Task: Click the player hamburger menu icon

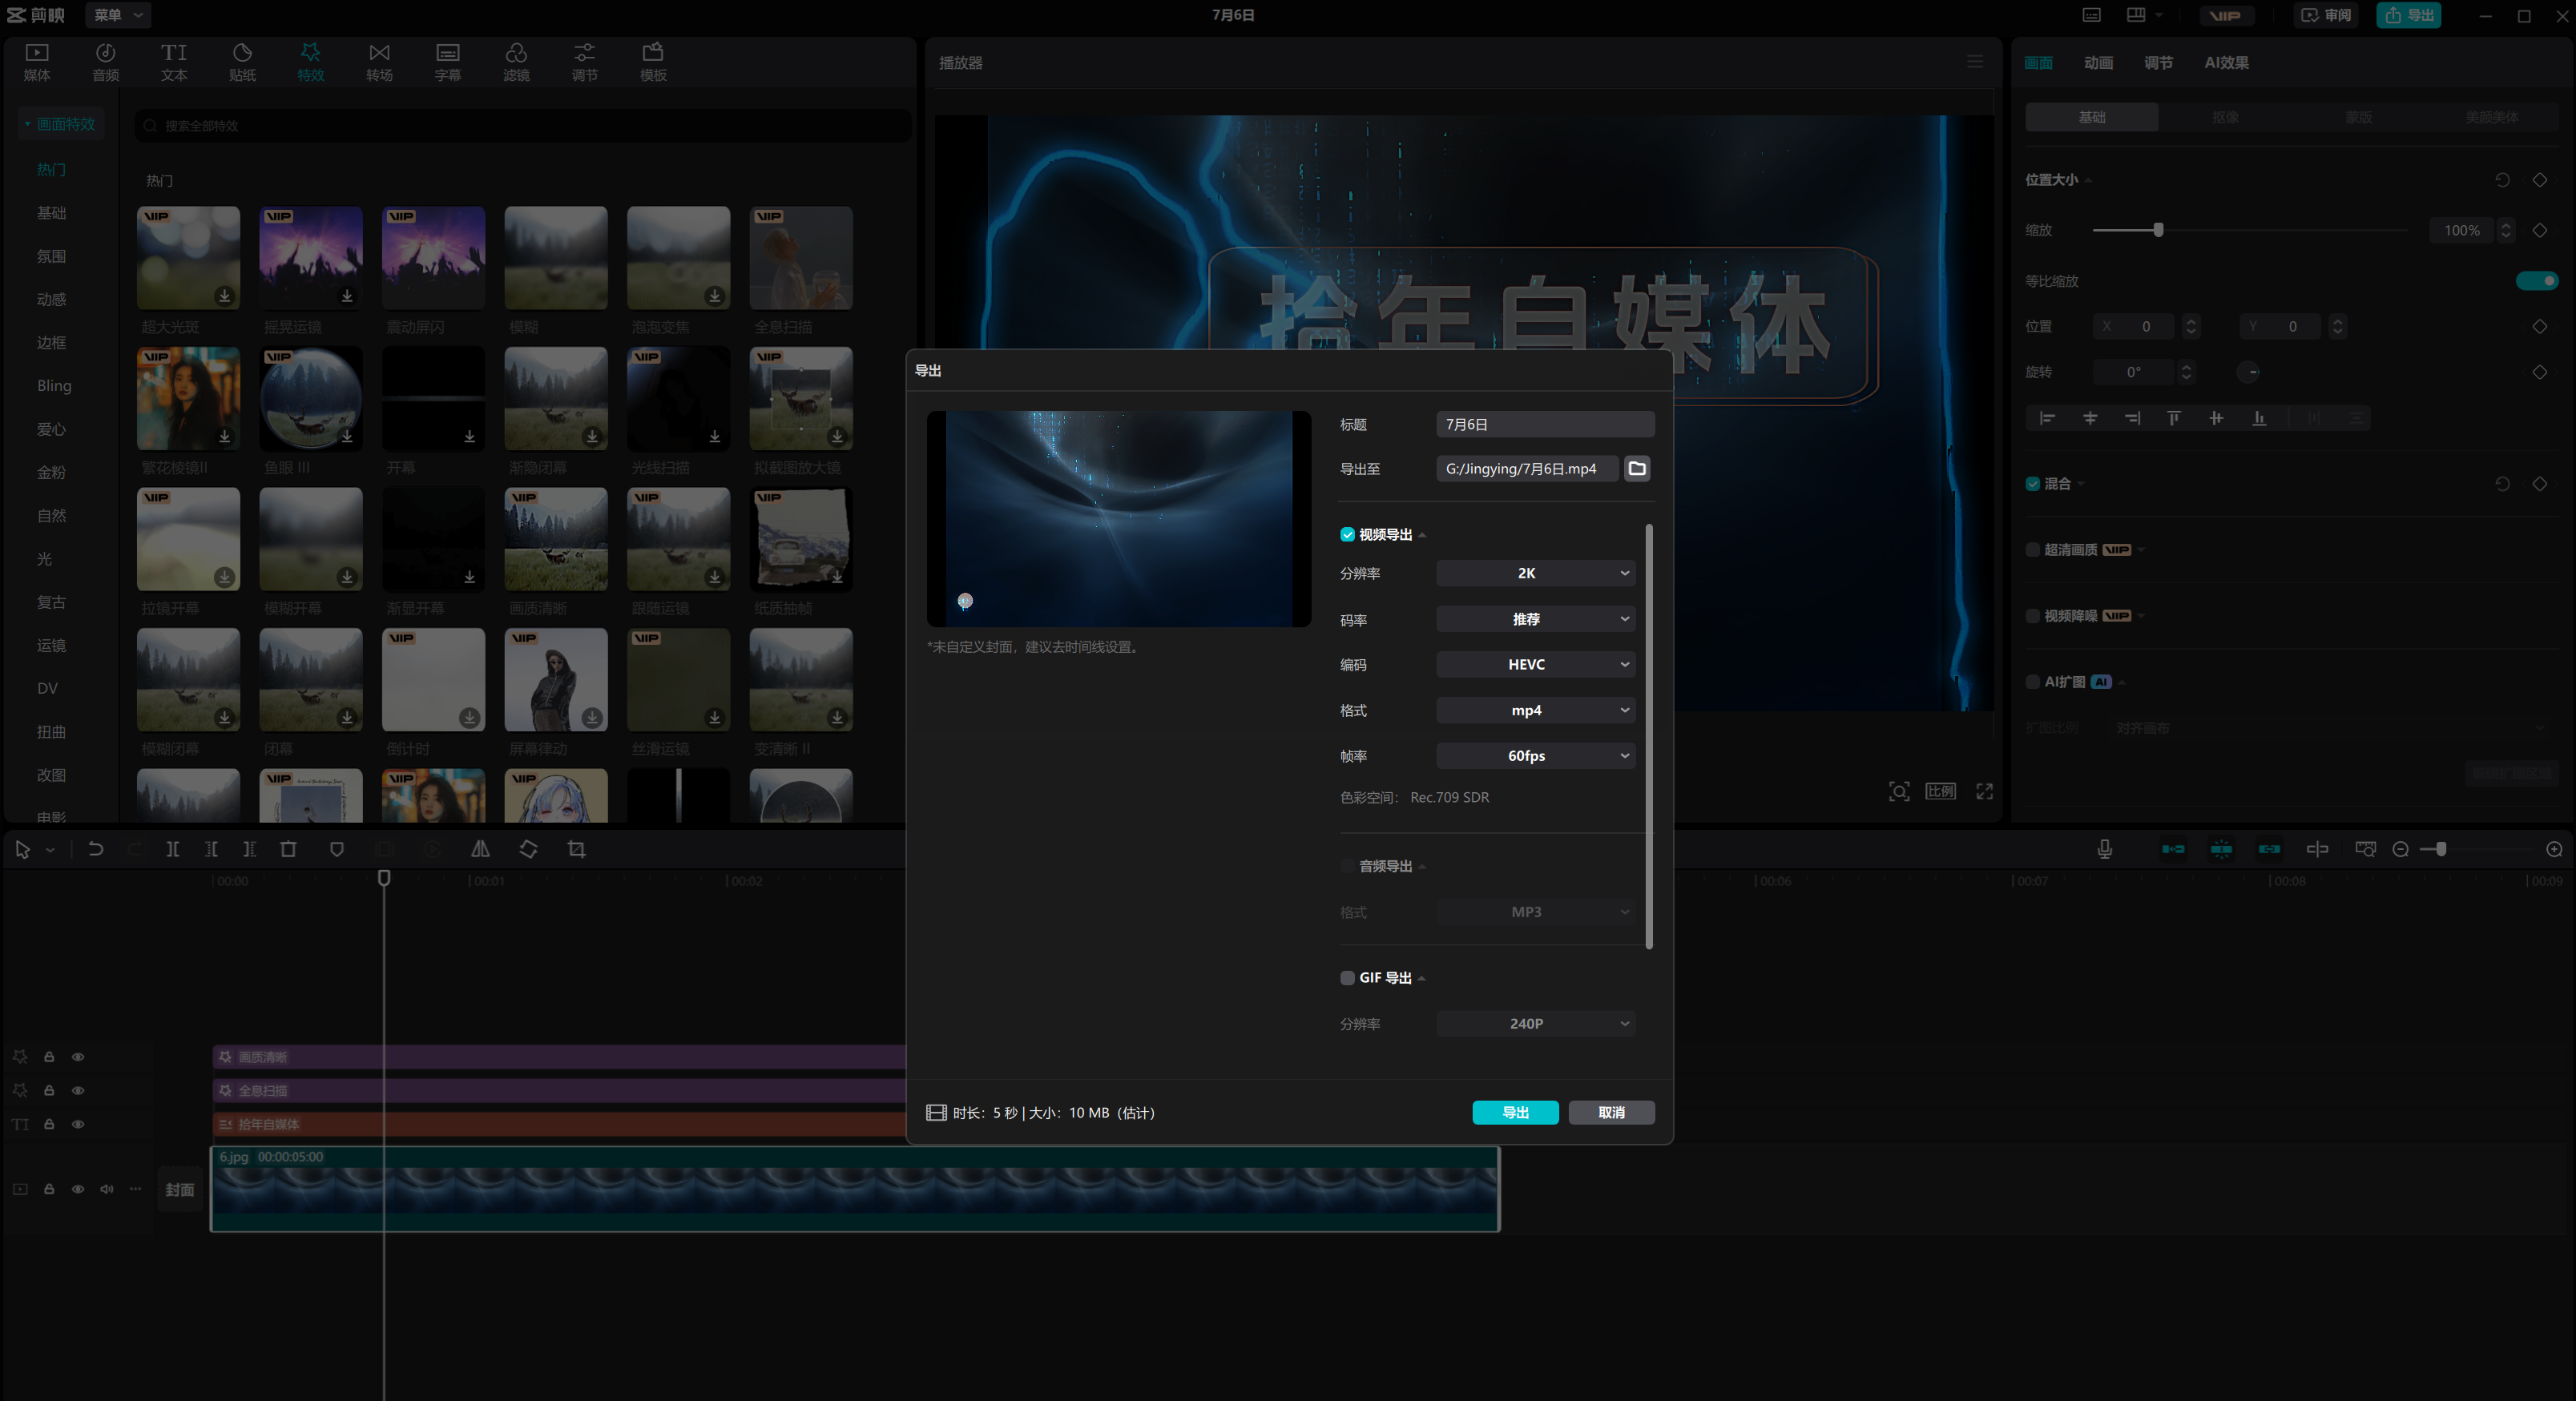Action: [x=1975, y=62]
